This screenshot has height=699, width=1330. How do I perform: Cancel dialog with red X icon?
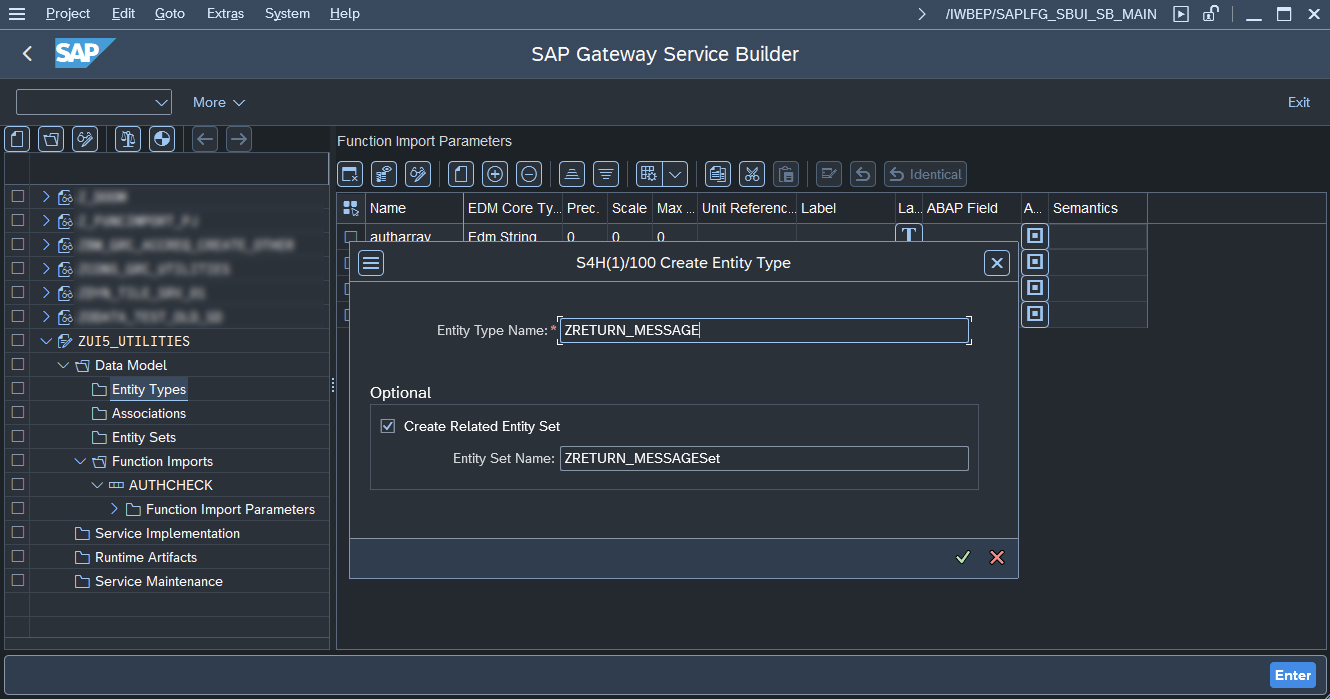(997, 557)
